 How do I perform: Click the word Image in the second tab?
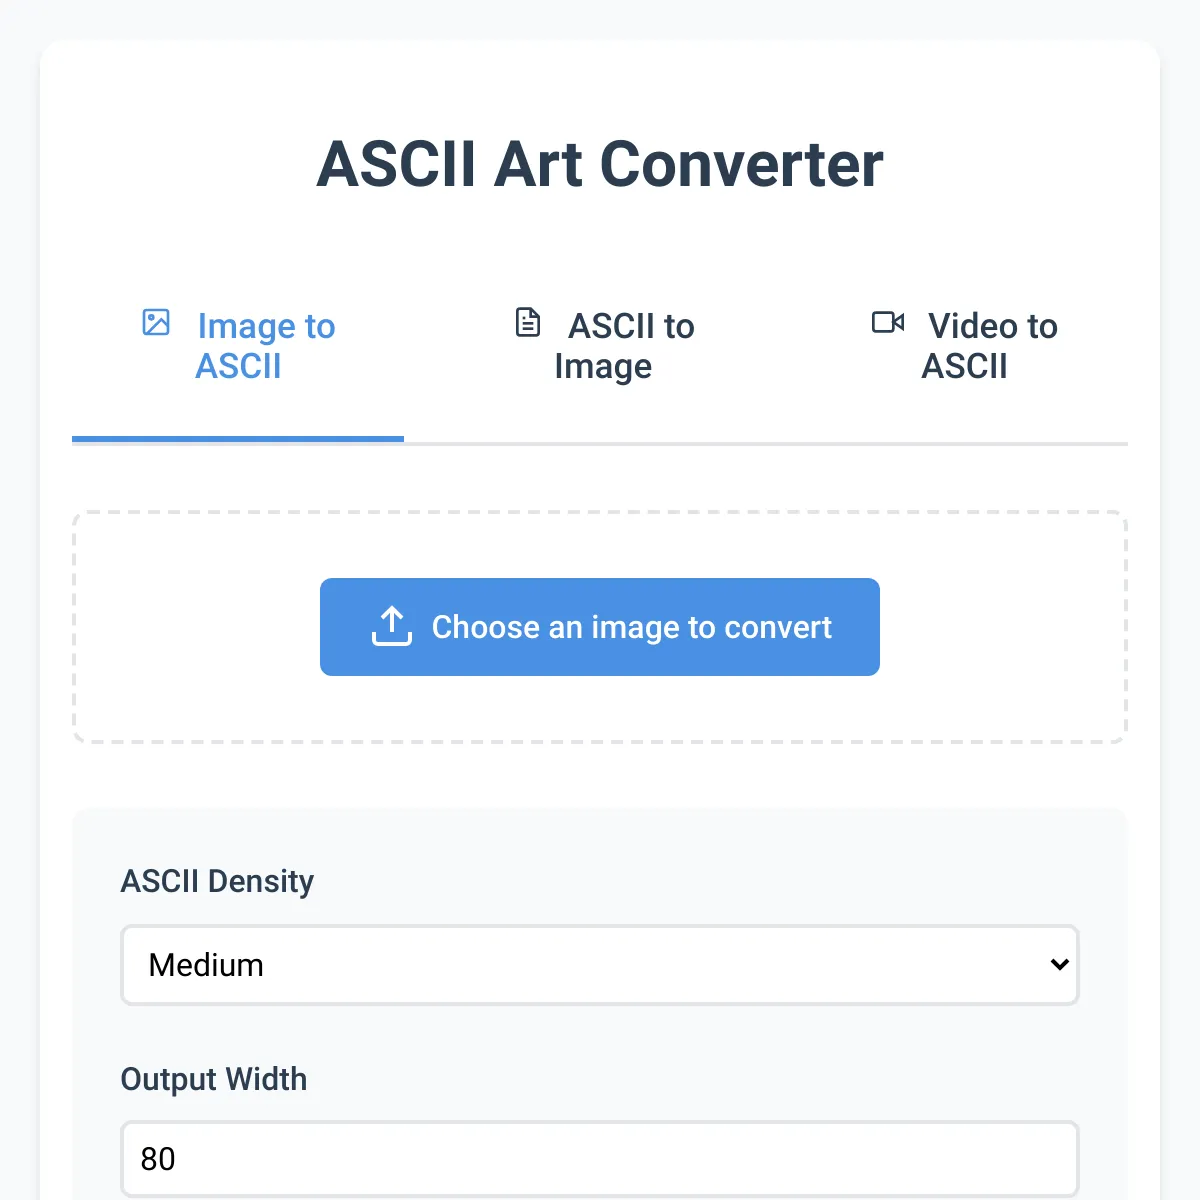point(603,367)
